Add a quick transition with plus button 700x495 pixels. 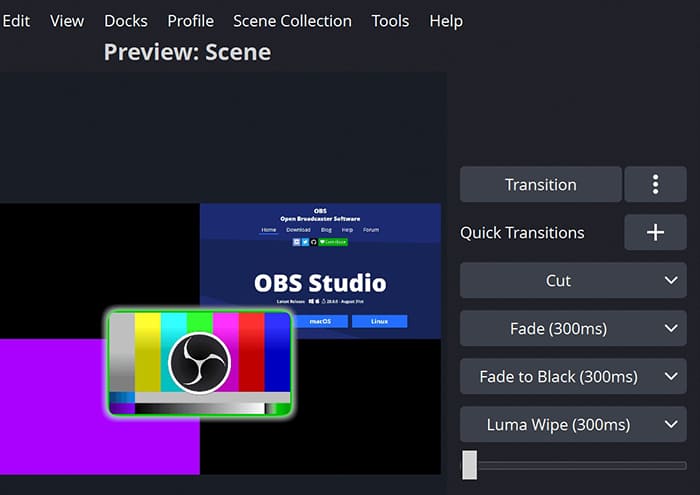[x=655, y=232]
